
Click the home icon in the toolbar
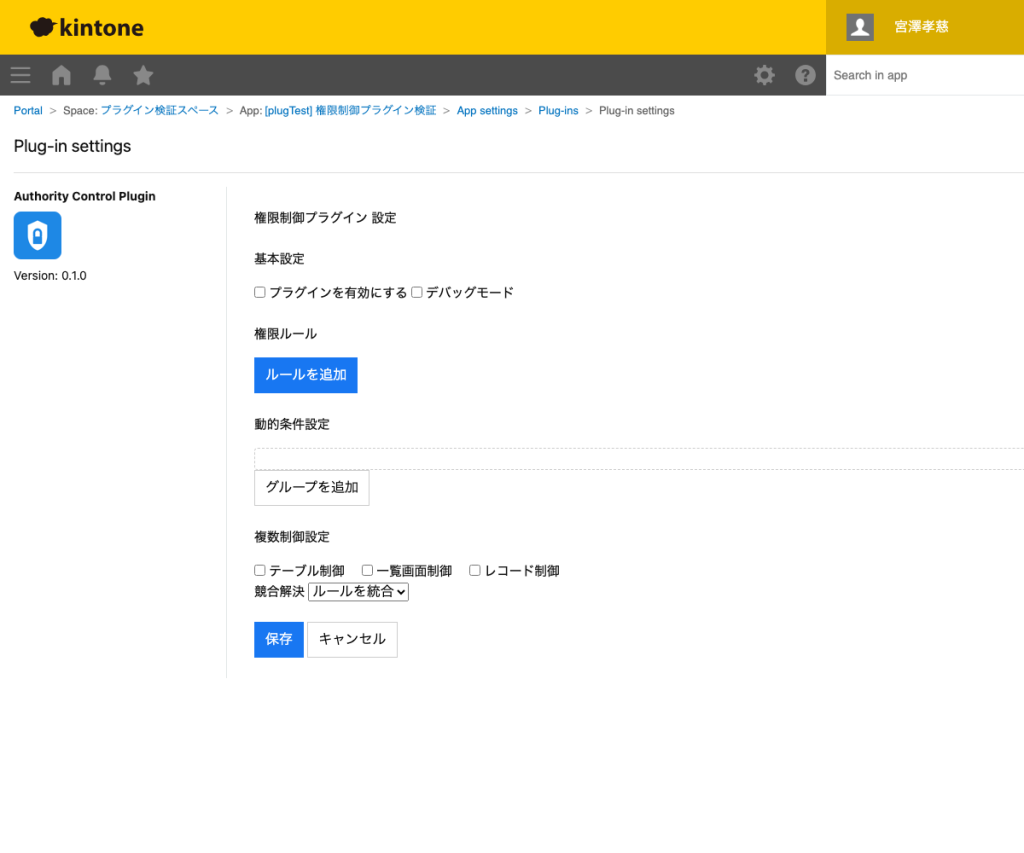pyautogui.click(x=60, y=75)
